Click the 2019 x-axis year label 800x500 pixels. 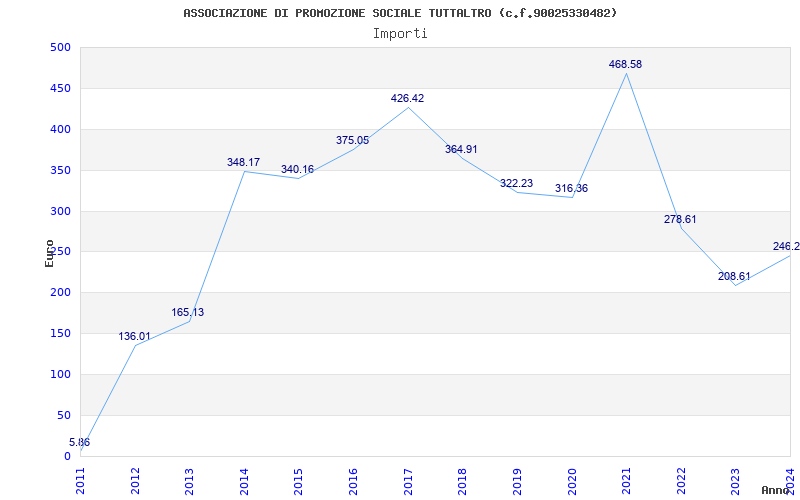(x=517, y=482)
